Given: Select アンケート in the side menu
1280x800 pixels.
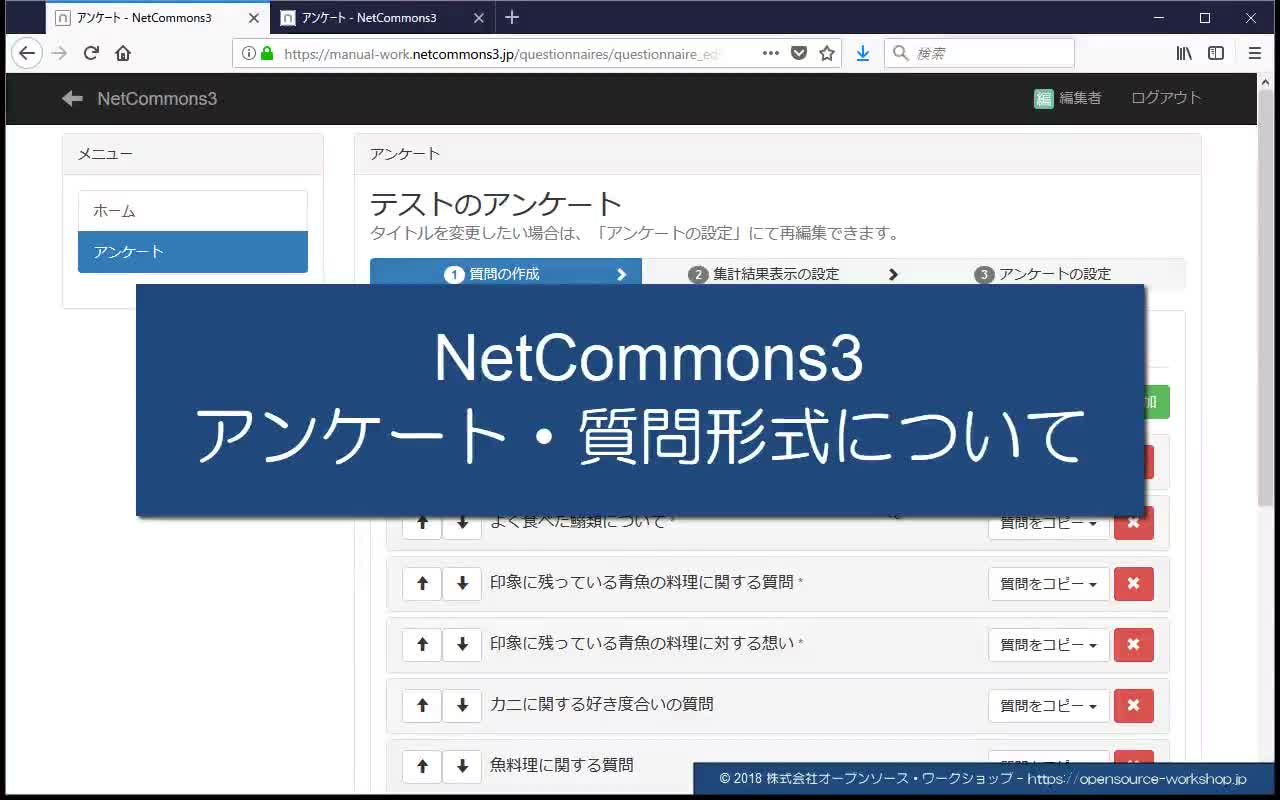Looking at the screenshot, I should pyautogui.click(x=193, y=252).
